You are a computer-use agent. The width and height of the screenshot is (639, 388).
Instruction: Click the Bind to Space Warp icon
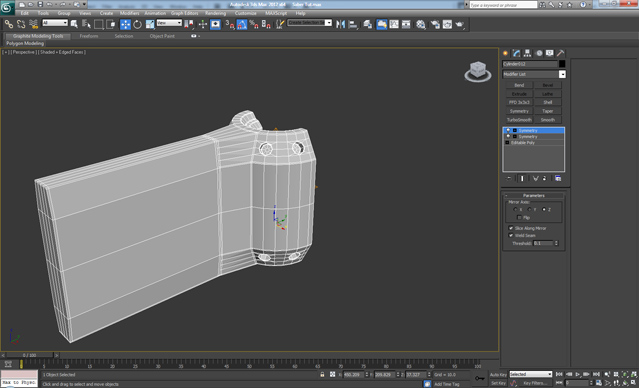[x=33, y=24]
